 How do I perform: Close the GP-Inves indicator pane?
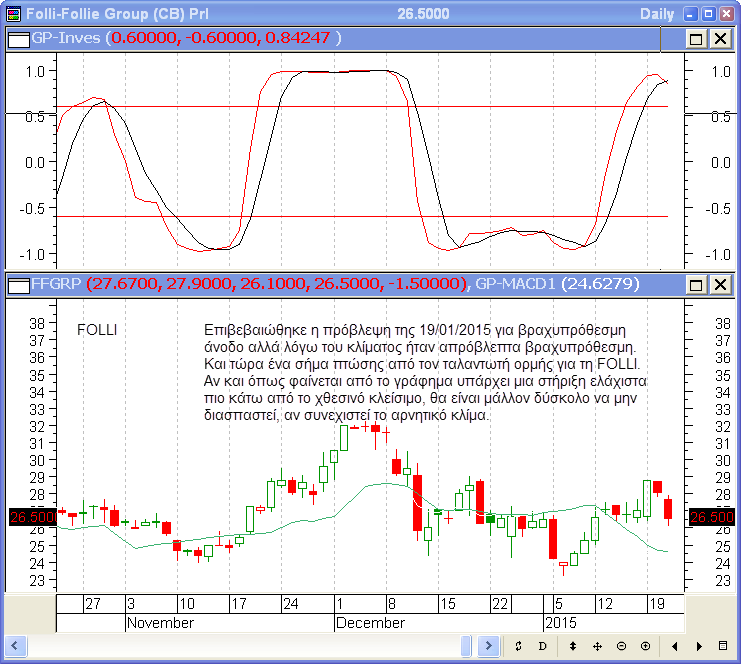click(x=721, y=39)
